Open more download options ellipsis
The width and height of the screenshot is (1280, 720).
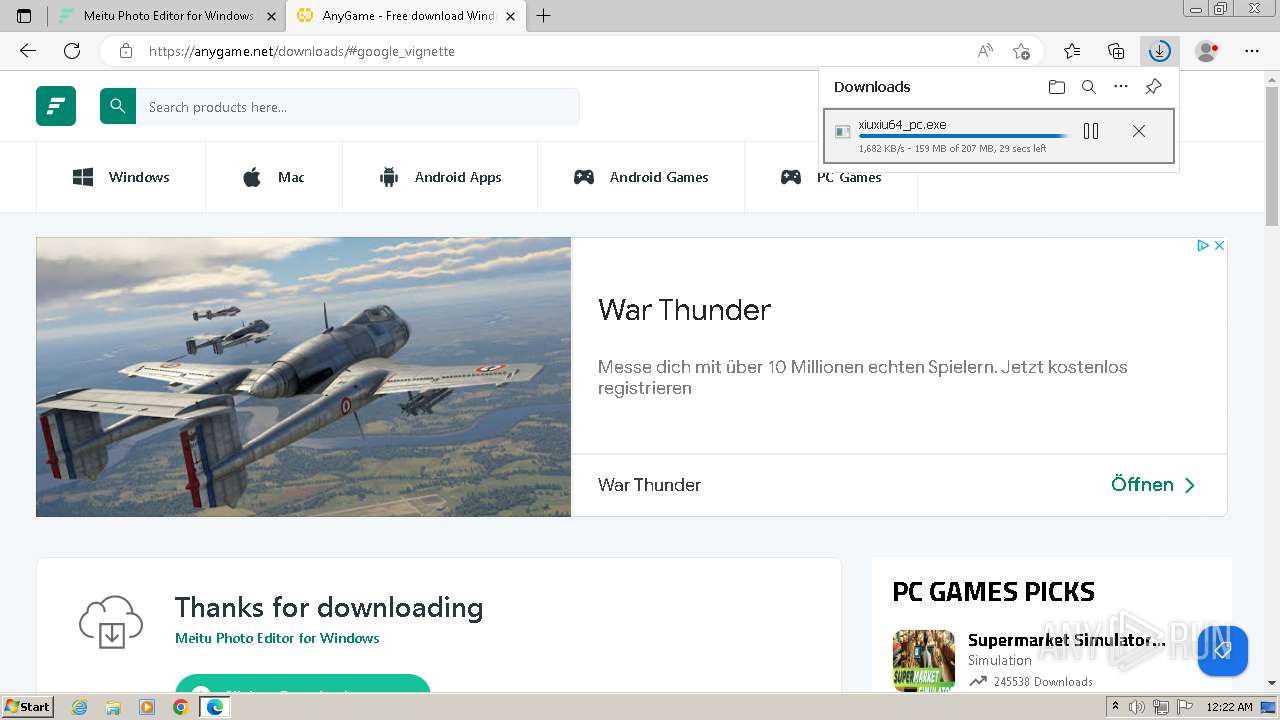pos(1121,87)
